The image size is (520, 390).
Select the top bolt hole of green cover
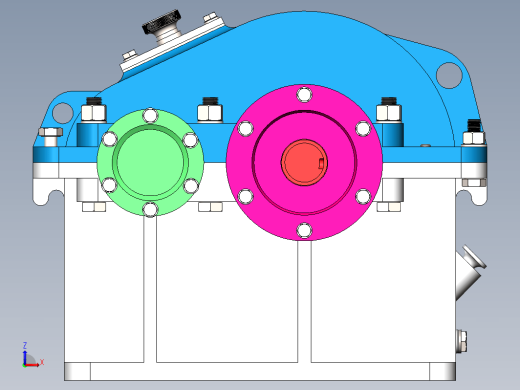point(150,116)
